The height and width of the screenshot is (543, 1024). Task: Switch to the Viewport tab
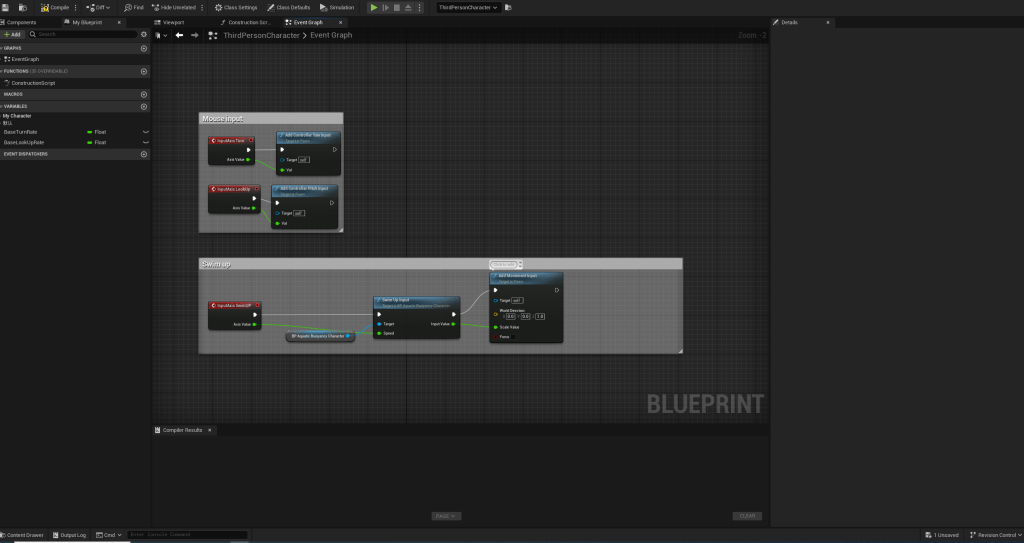[x=174, y=21]
